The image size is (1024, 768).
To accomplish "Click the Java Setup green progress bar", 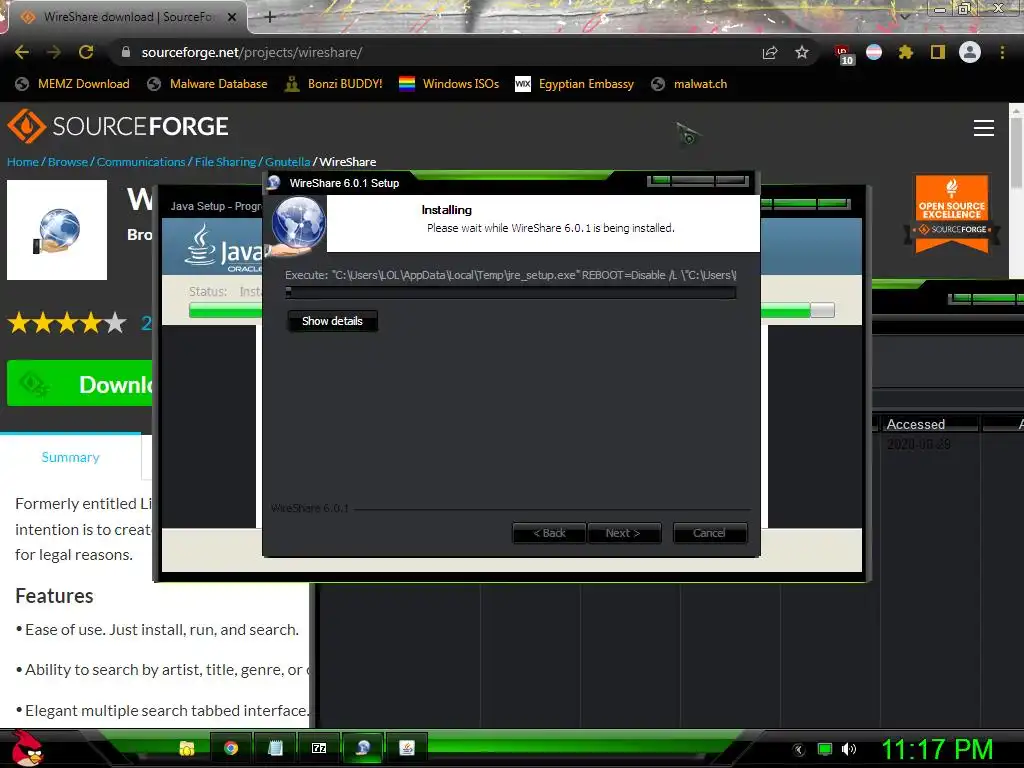I will tap(797, 310).
